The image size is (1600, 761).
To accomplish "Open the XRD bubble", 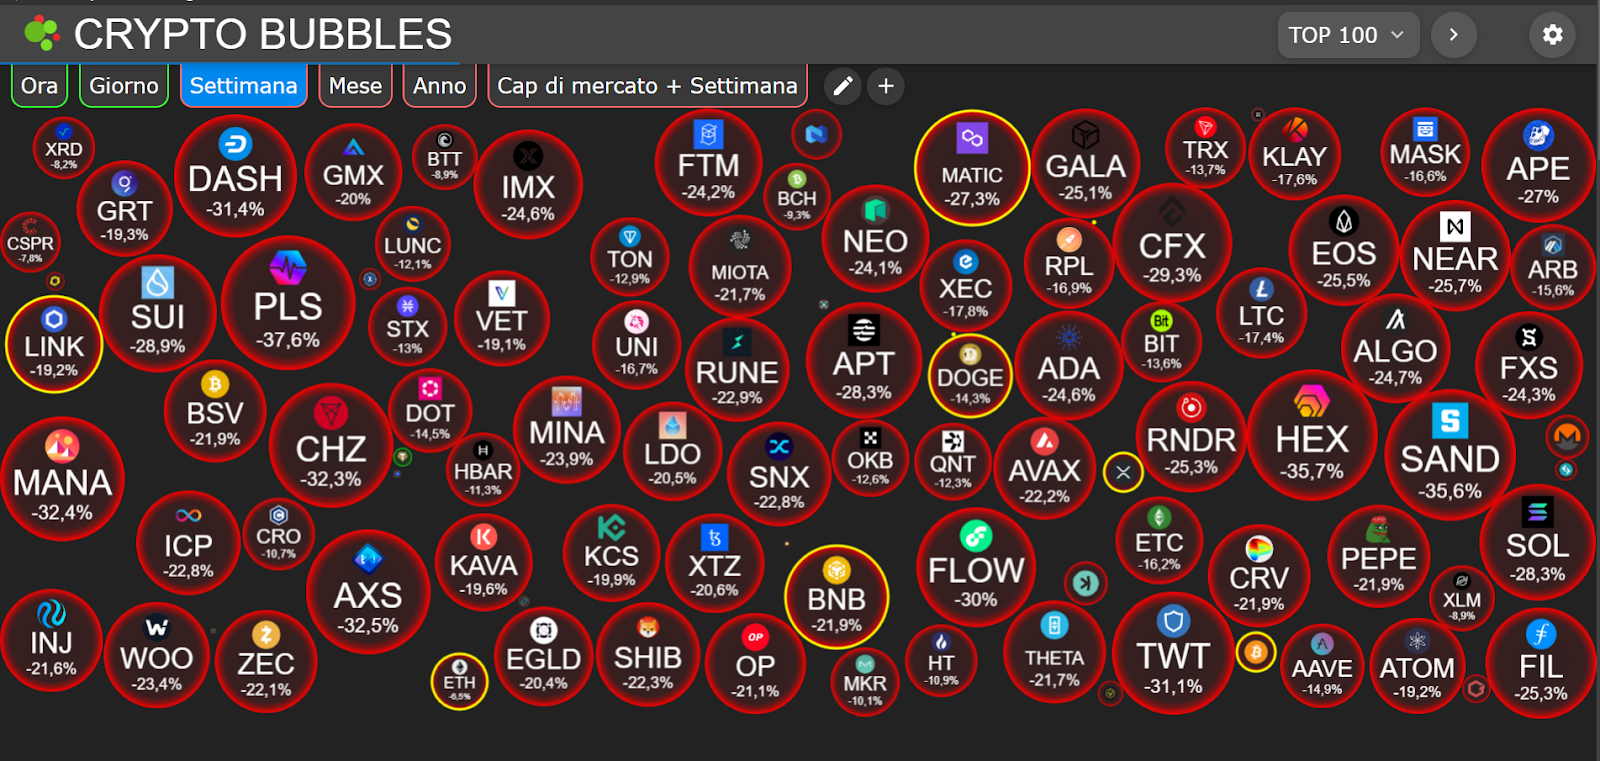I will (64, 147).
